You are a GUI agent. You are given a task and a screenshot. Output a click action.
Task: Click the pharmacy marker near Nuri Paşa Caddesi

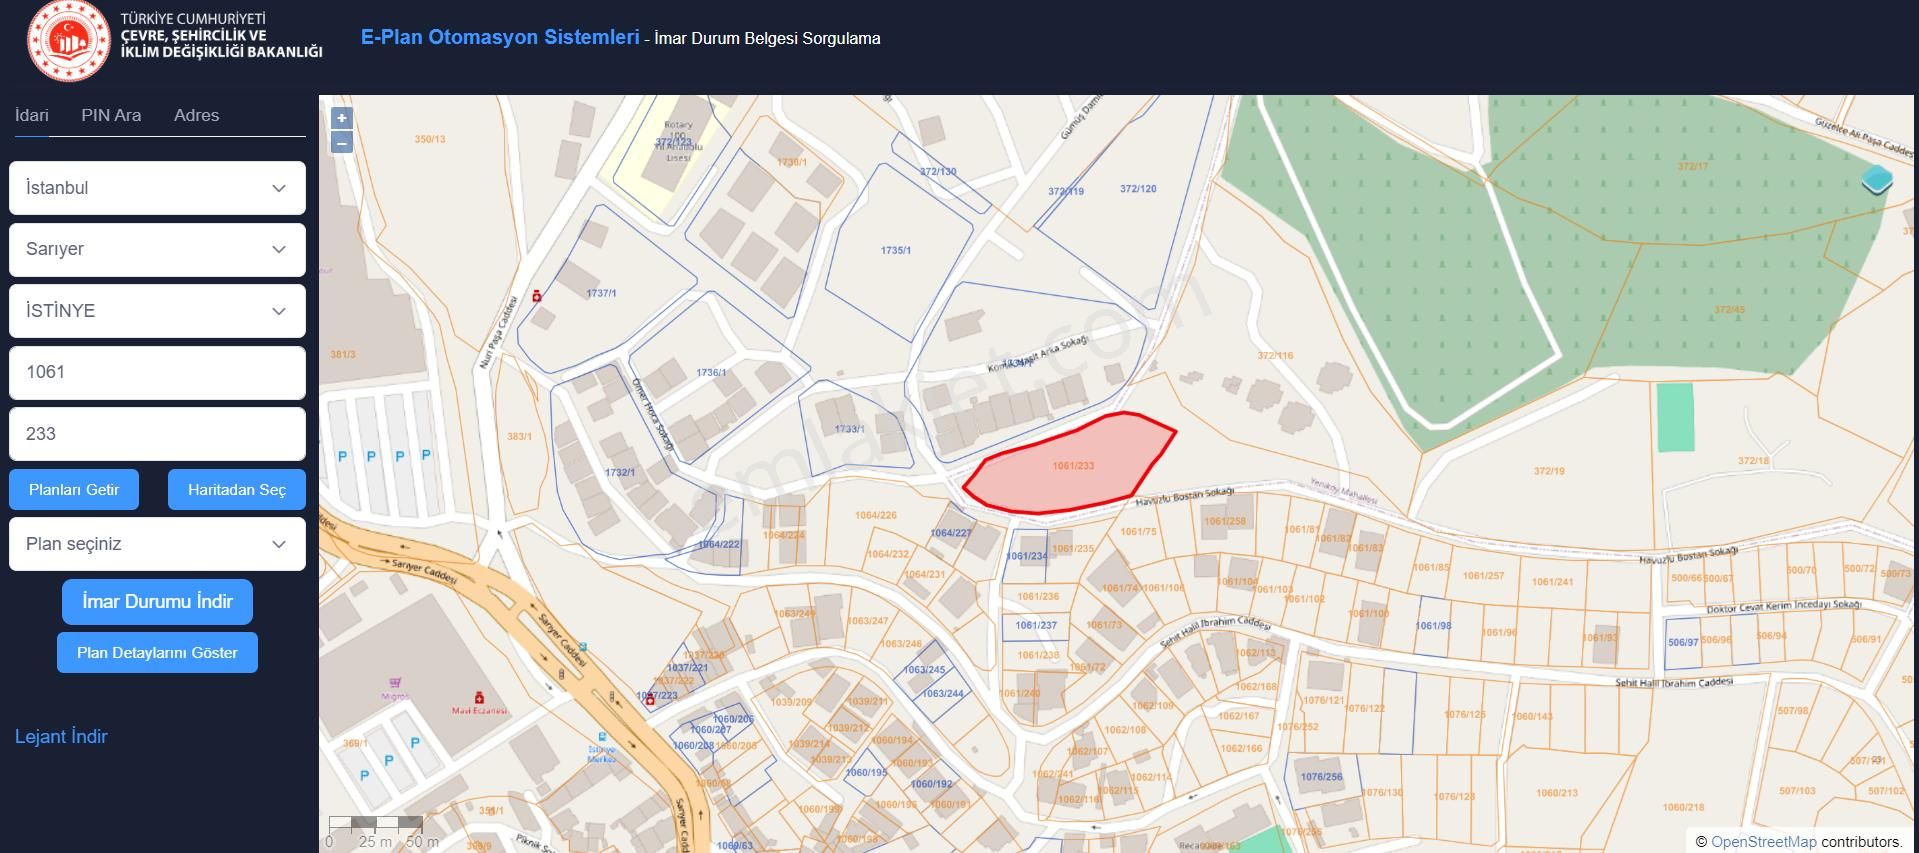pyautogui.click(x=537, y=296)
